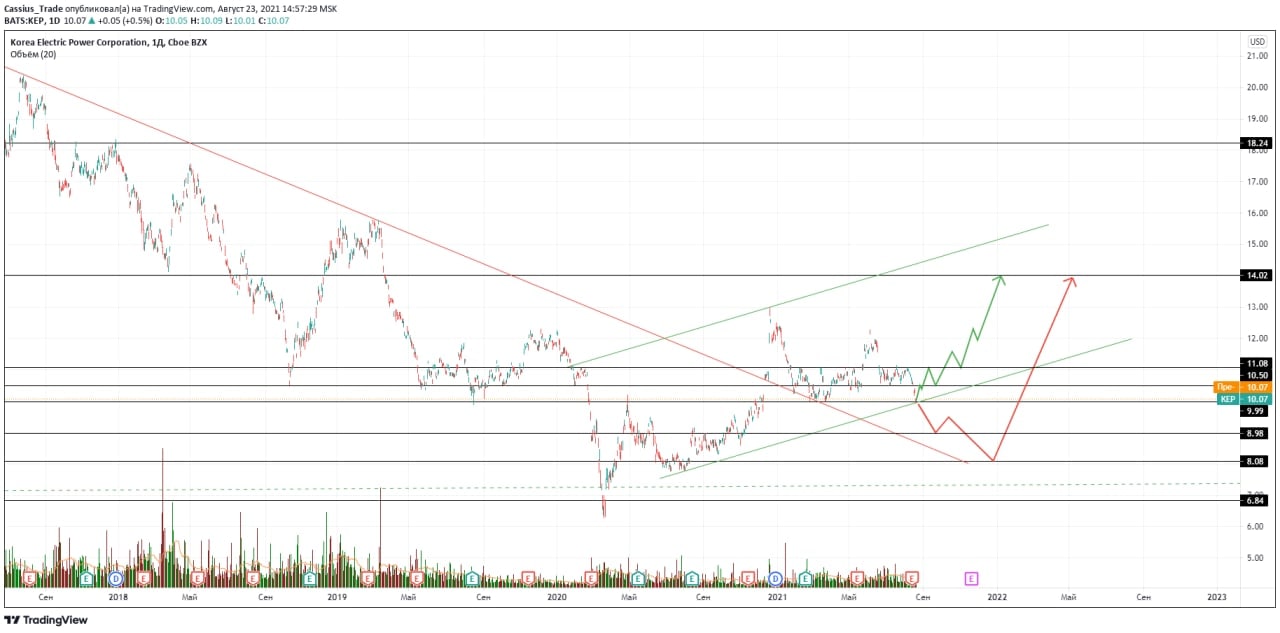Click the 8.98 level price label
This screenshot has width=1280, height=633.
point(1256,433)
